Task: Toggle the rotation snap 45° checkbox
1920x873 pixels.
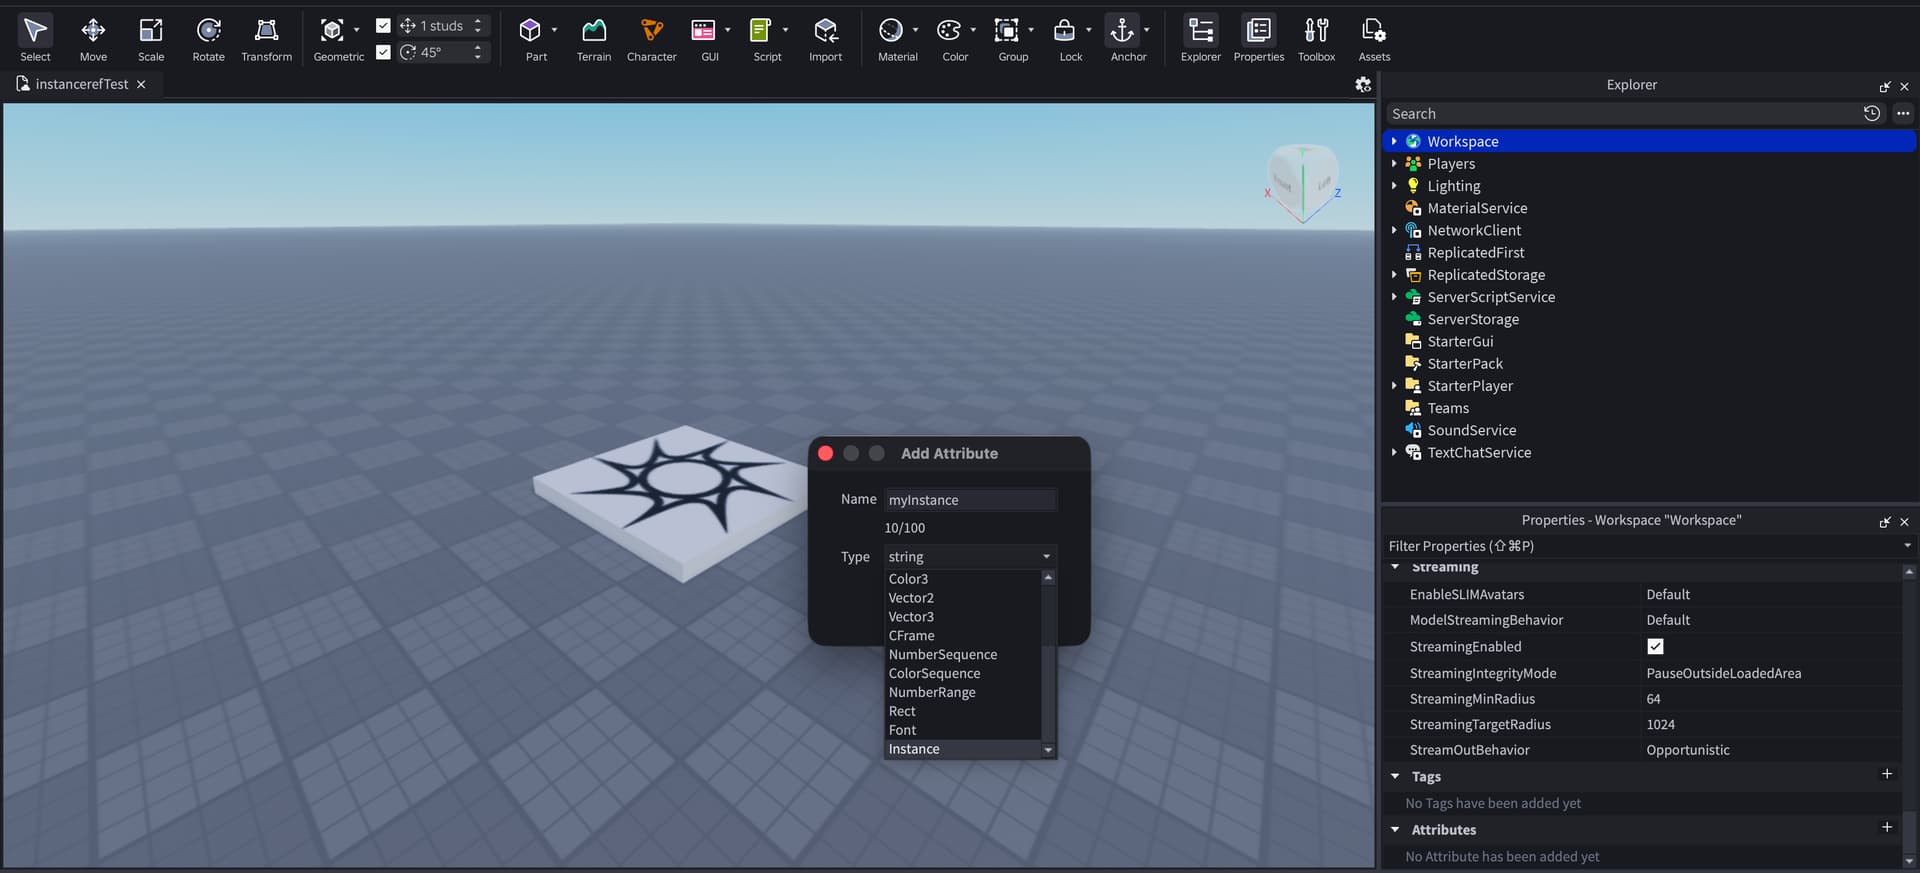Action: tap(383, 52)
